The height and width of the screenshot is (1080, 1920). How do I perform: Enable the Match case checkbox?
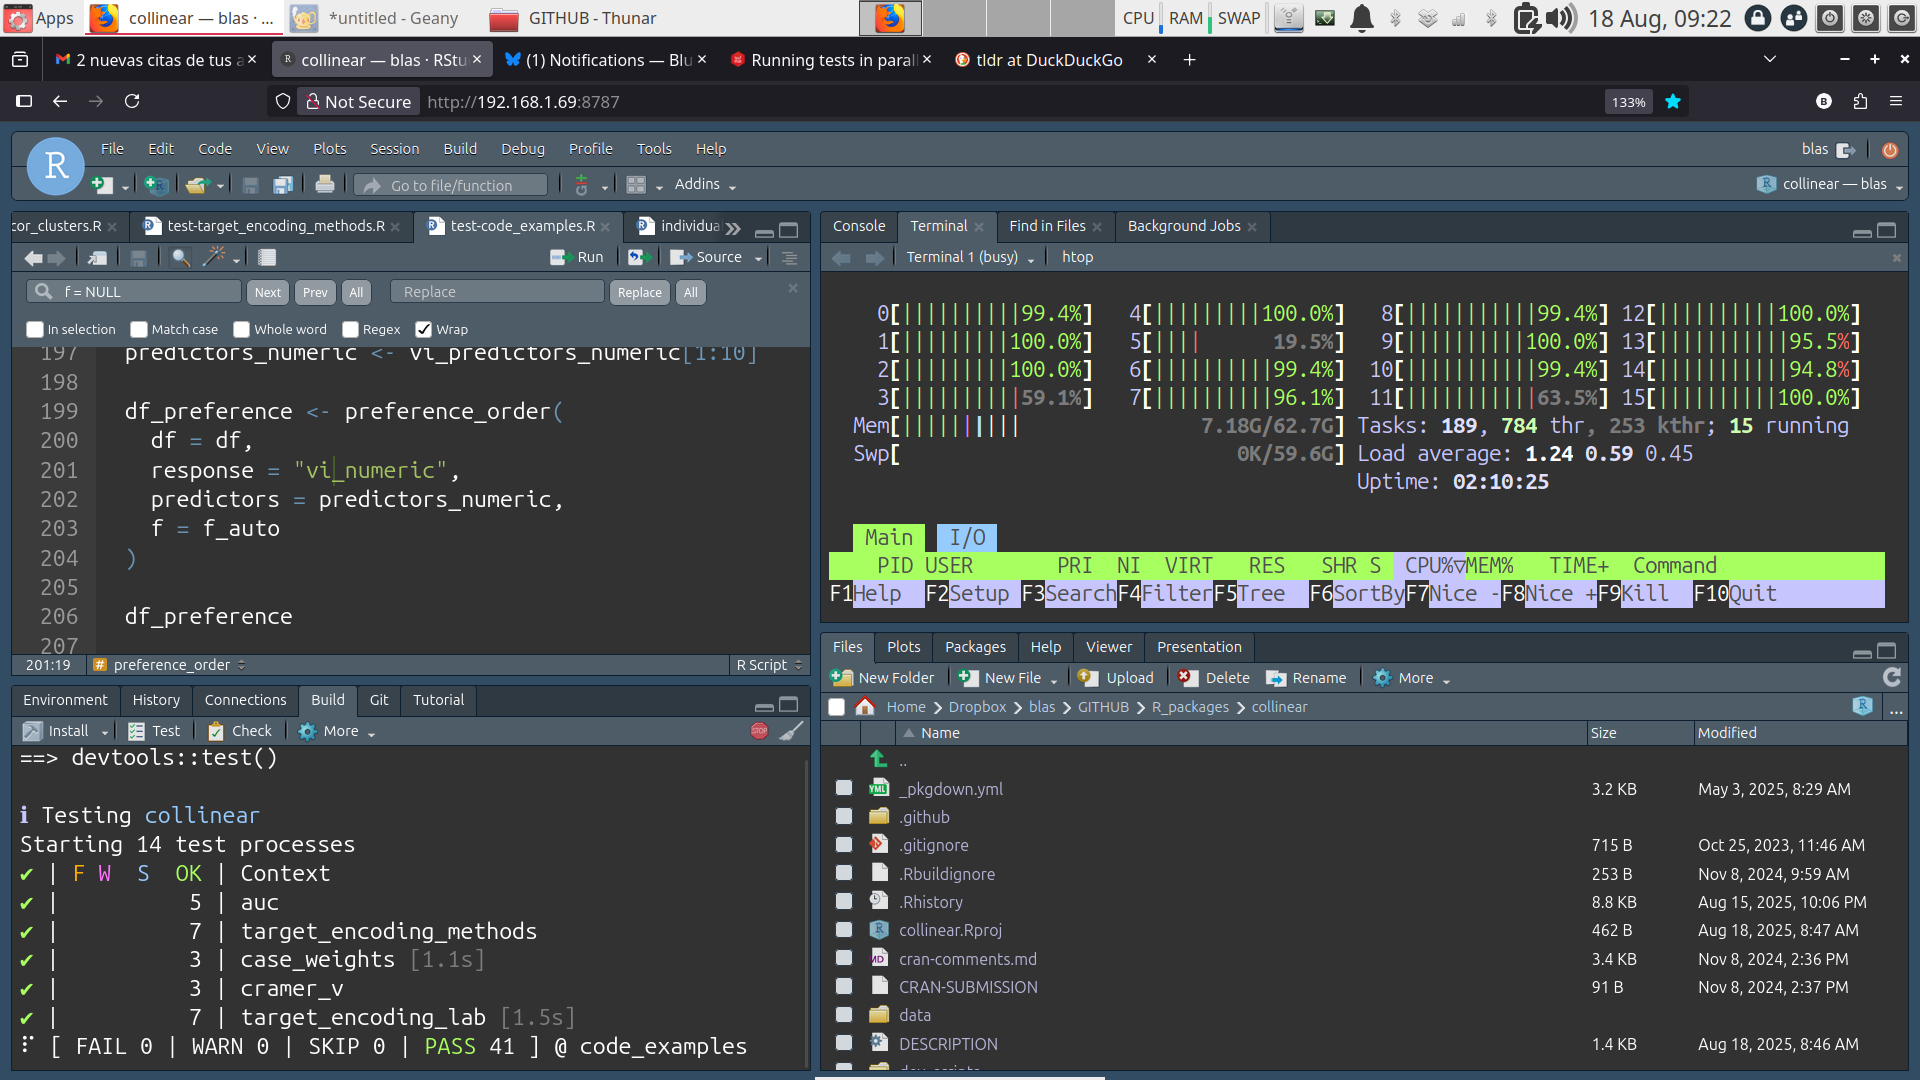140,330
